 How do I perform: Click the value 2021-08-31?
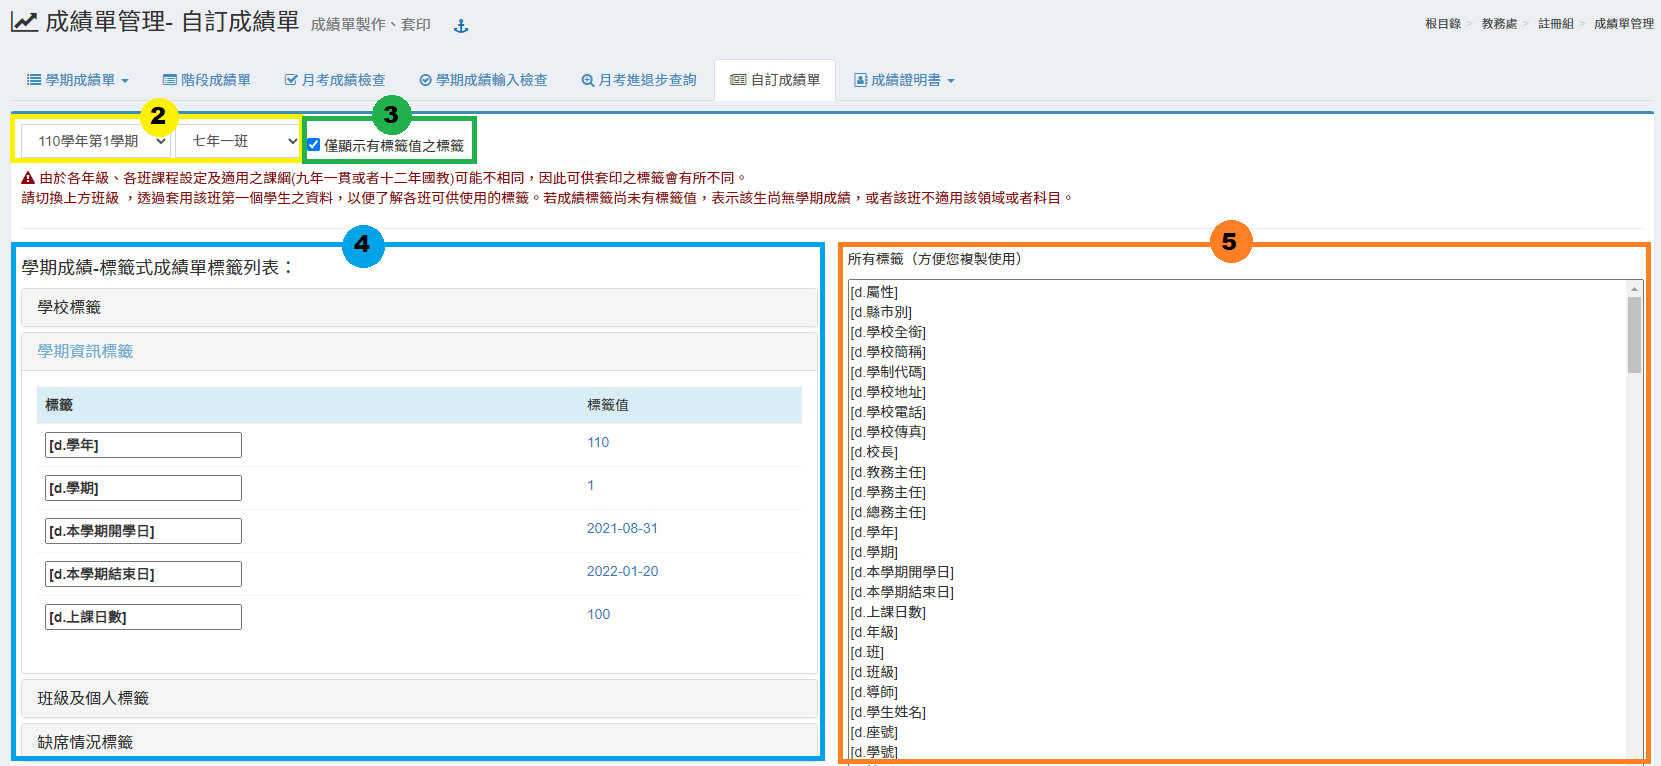point(622,528)
